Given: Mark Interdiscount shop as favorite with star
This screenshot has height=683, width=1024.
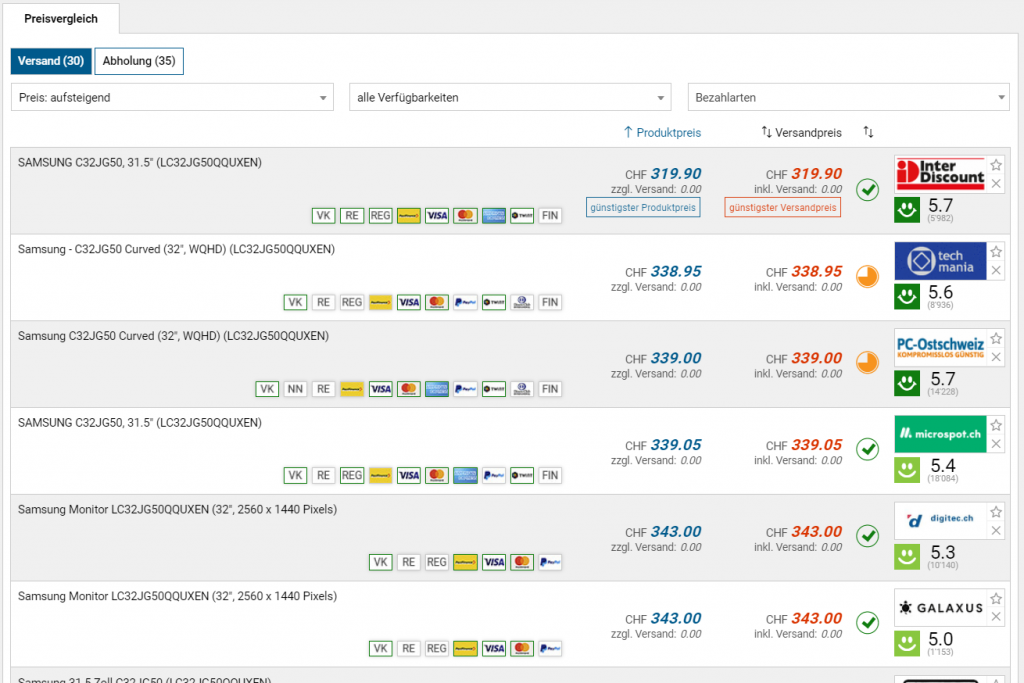Looking at the screenshot, I should pyautogui.click(x=996, y=165).
